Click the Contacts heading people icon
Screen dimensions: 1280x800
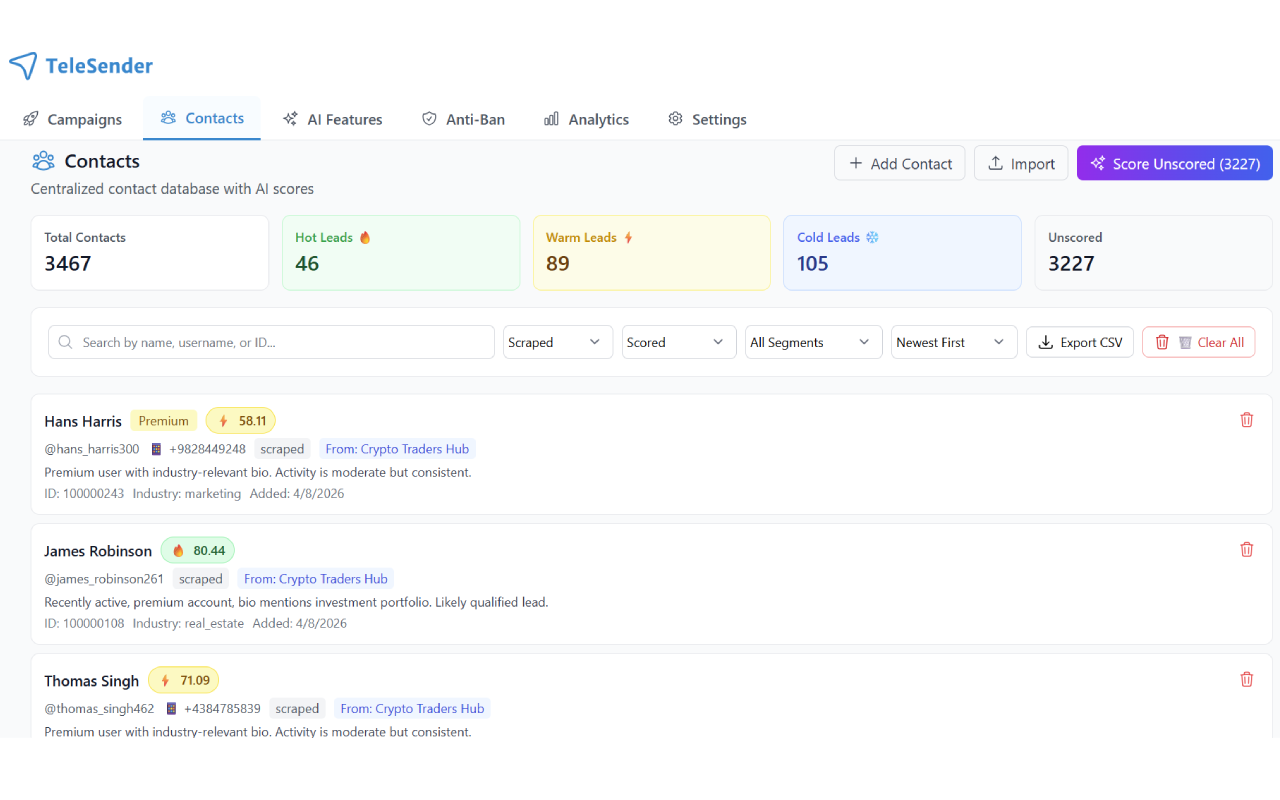(43, 161)
